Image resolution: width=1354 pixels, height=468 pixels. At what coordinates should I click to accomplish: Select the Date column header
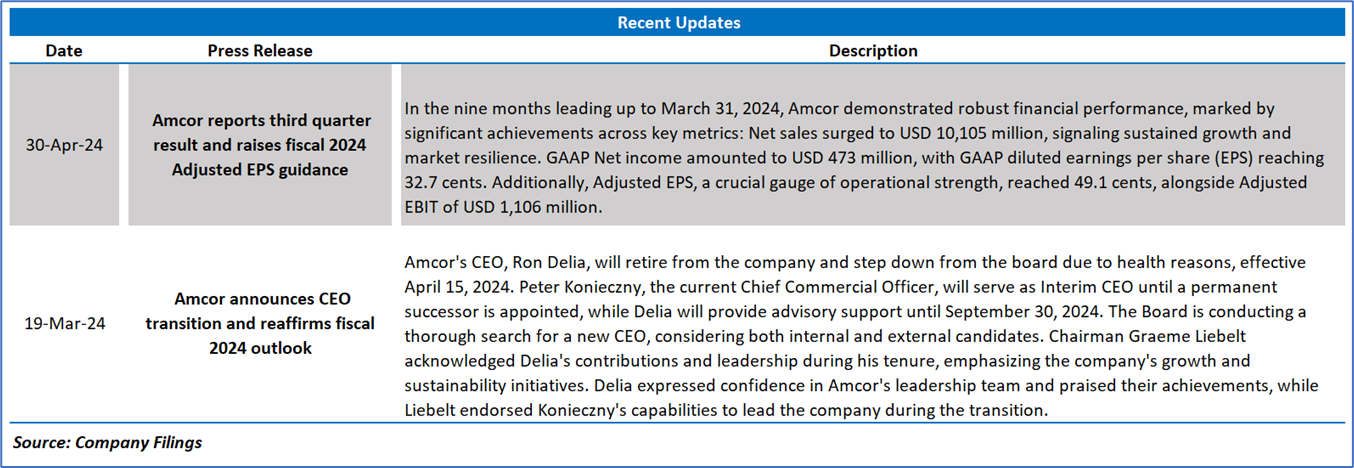(x=64, y=50)
